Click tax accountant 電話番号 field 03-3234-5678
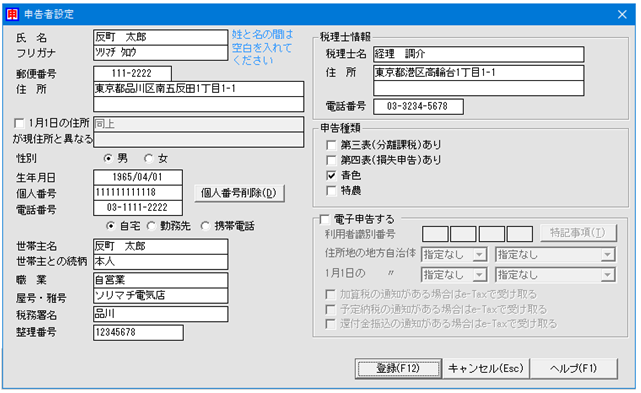Image resolution: width=641 pixels, height=393 pixels. pyautogui.click(x=418, y=106)
